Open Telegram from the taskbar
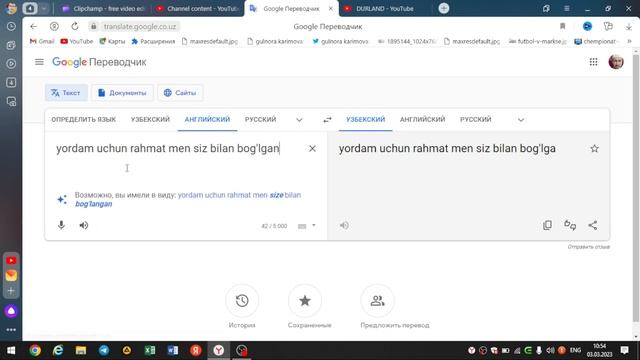640x360 pixels. pyautogui.click(x=104, y=350)
